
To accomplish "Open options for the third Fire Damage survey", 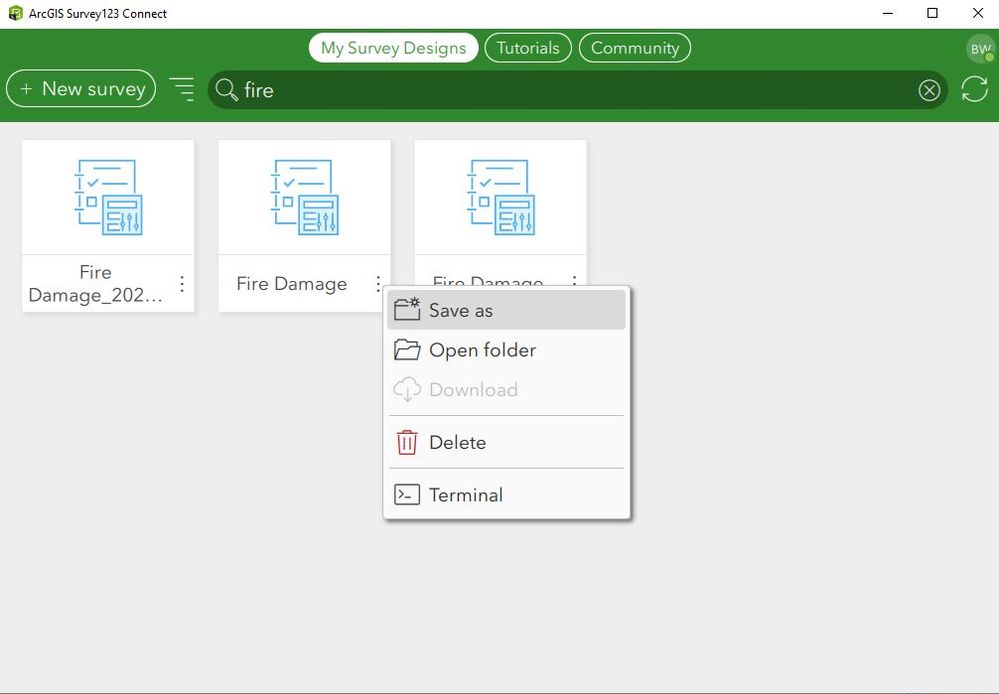I will tap(575, 280).
